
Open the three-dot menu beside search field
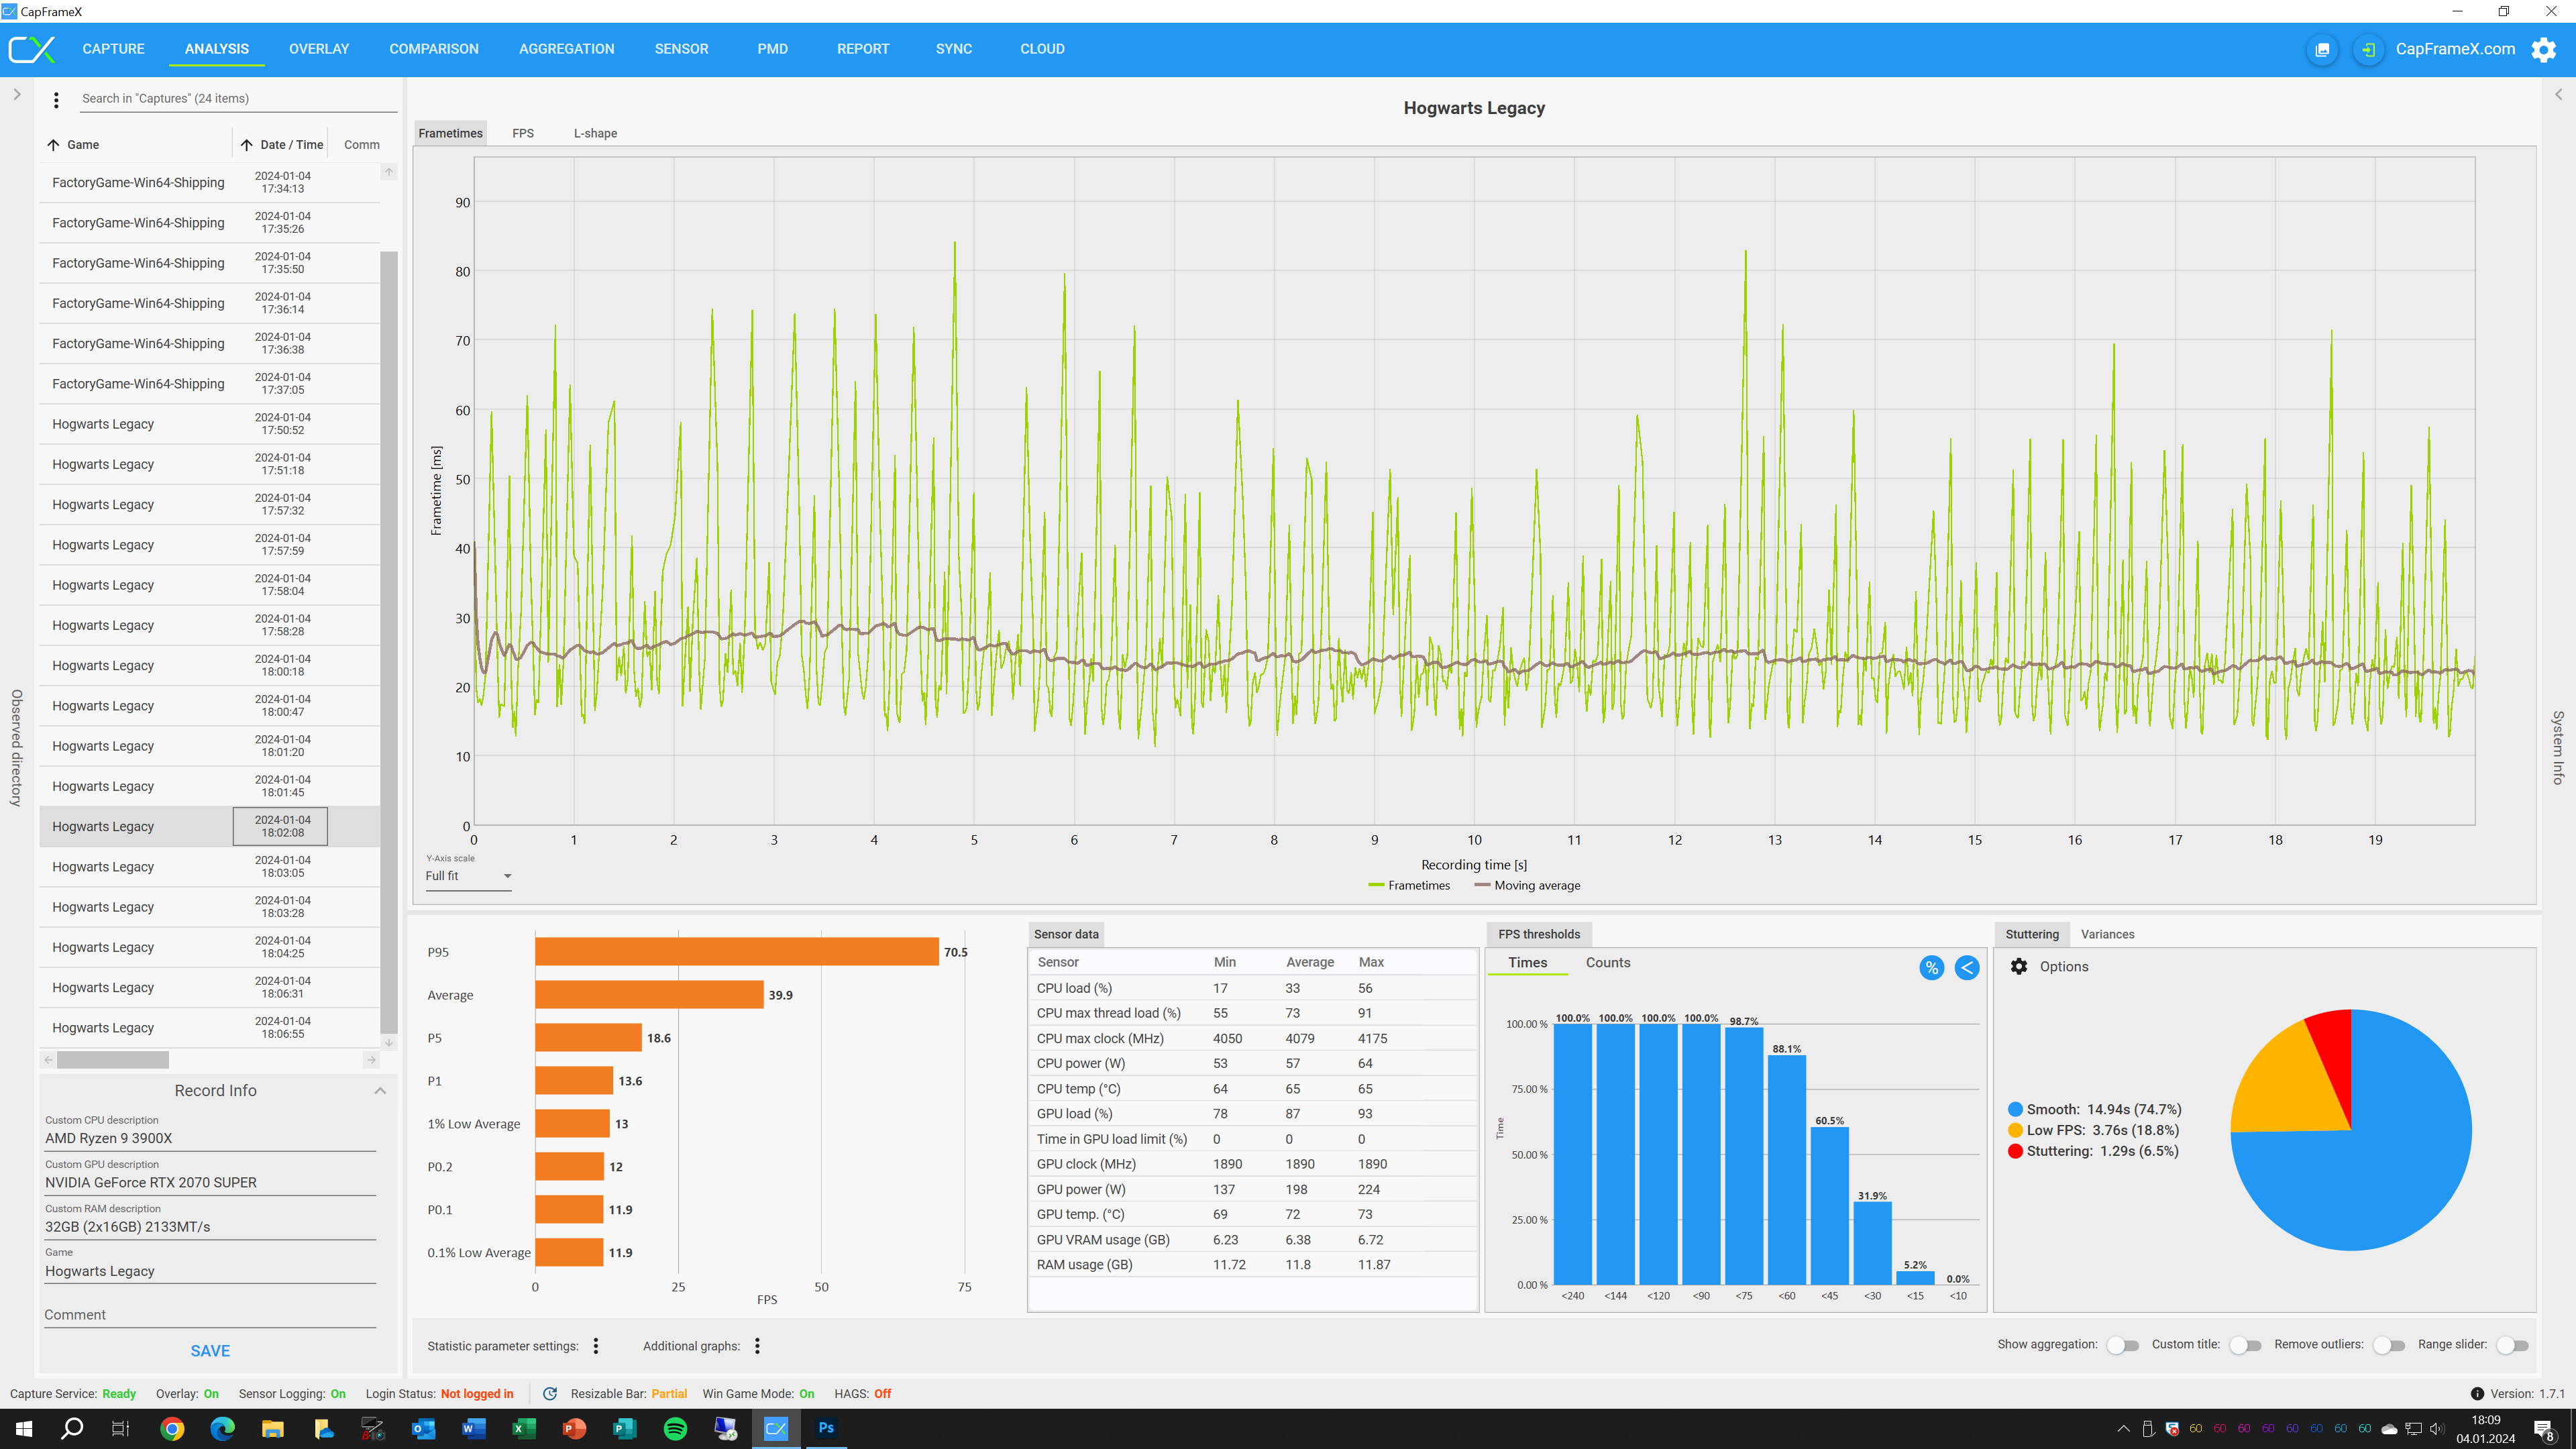click(56, 99)
